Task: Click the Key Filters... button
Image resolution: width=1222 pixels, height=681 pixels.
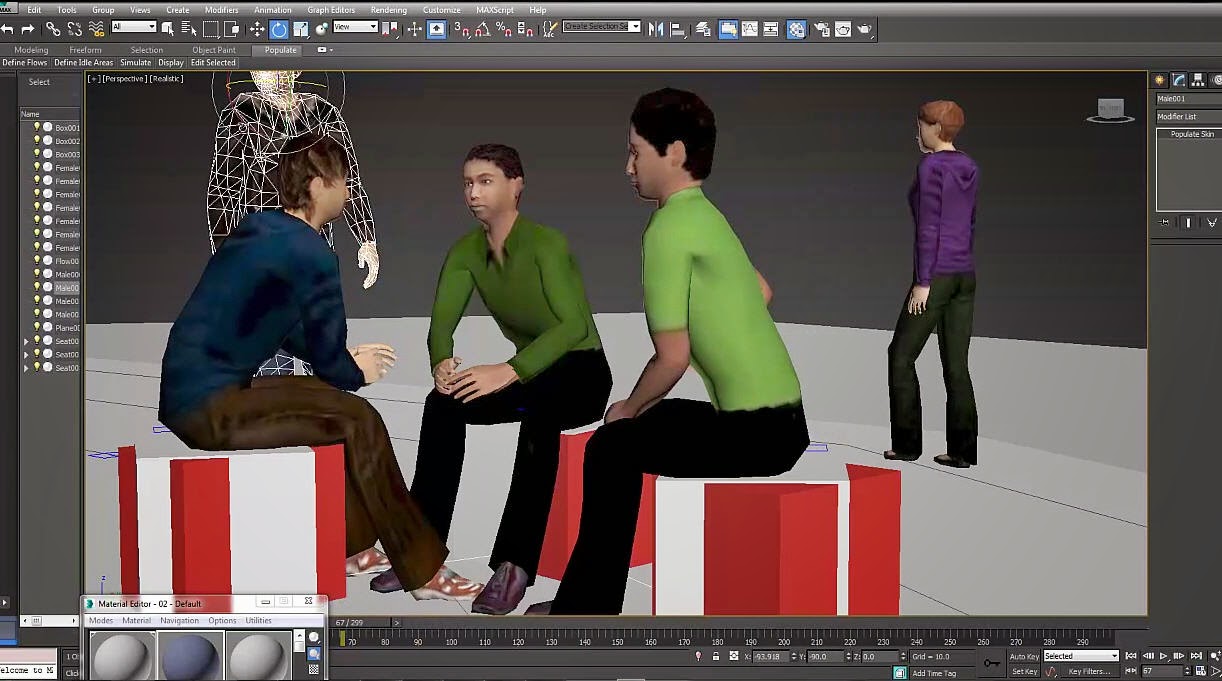Action: (1091, 670)
